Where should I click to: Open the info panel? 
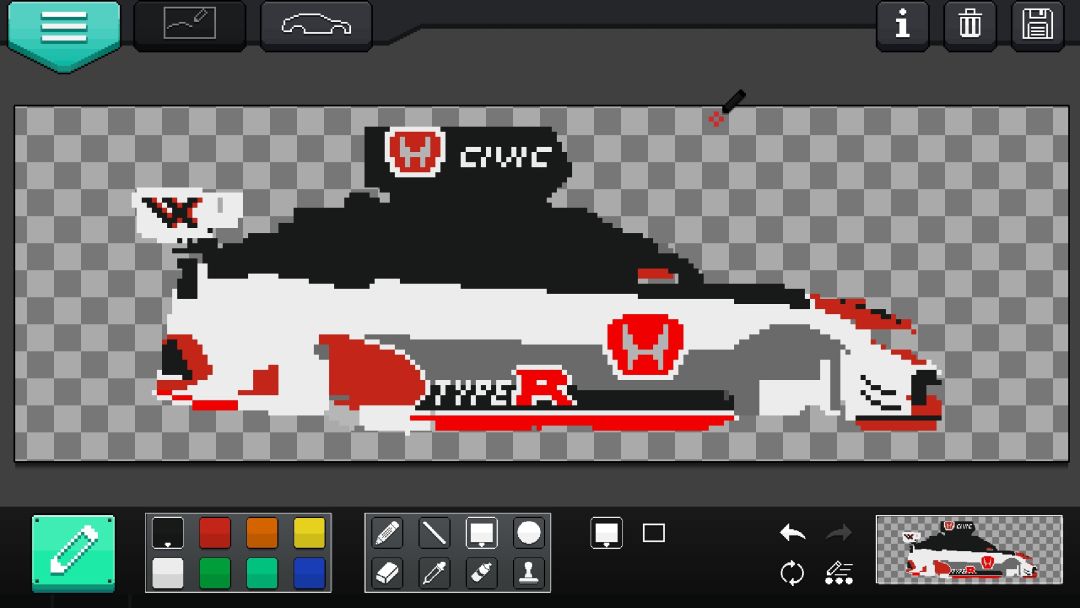click(902, 25)
